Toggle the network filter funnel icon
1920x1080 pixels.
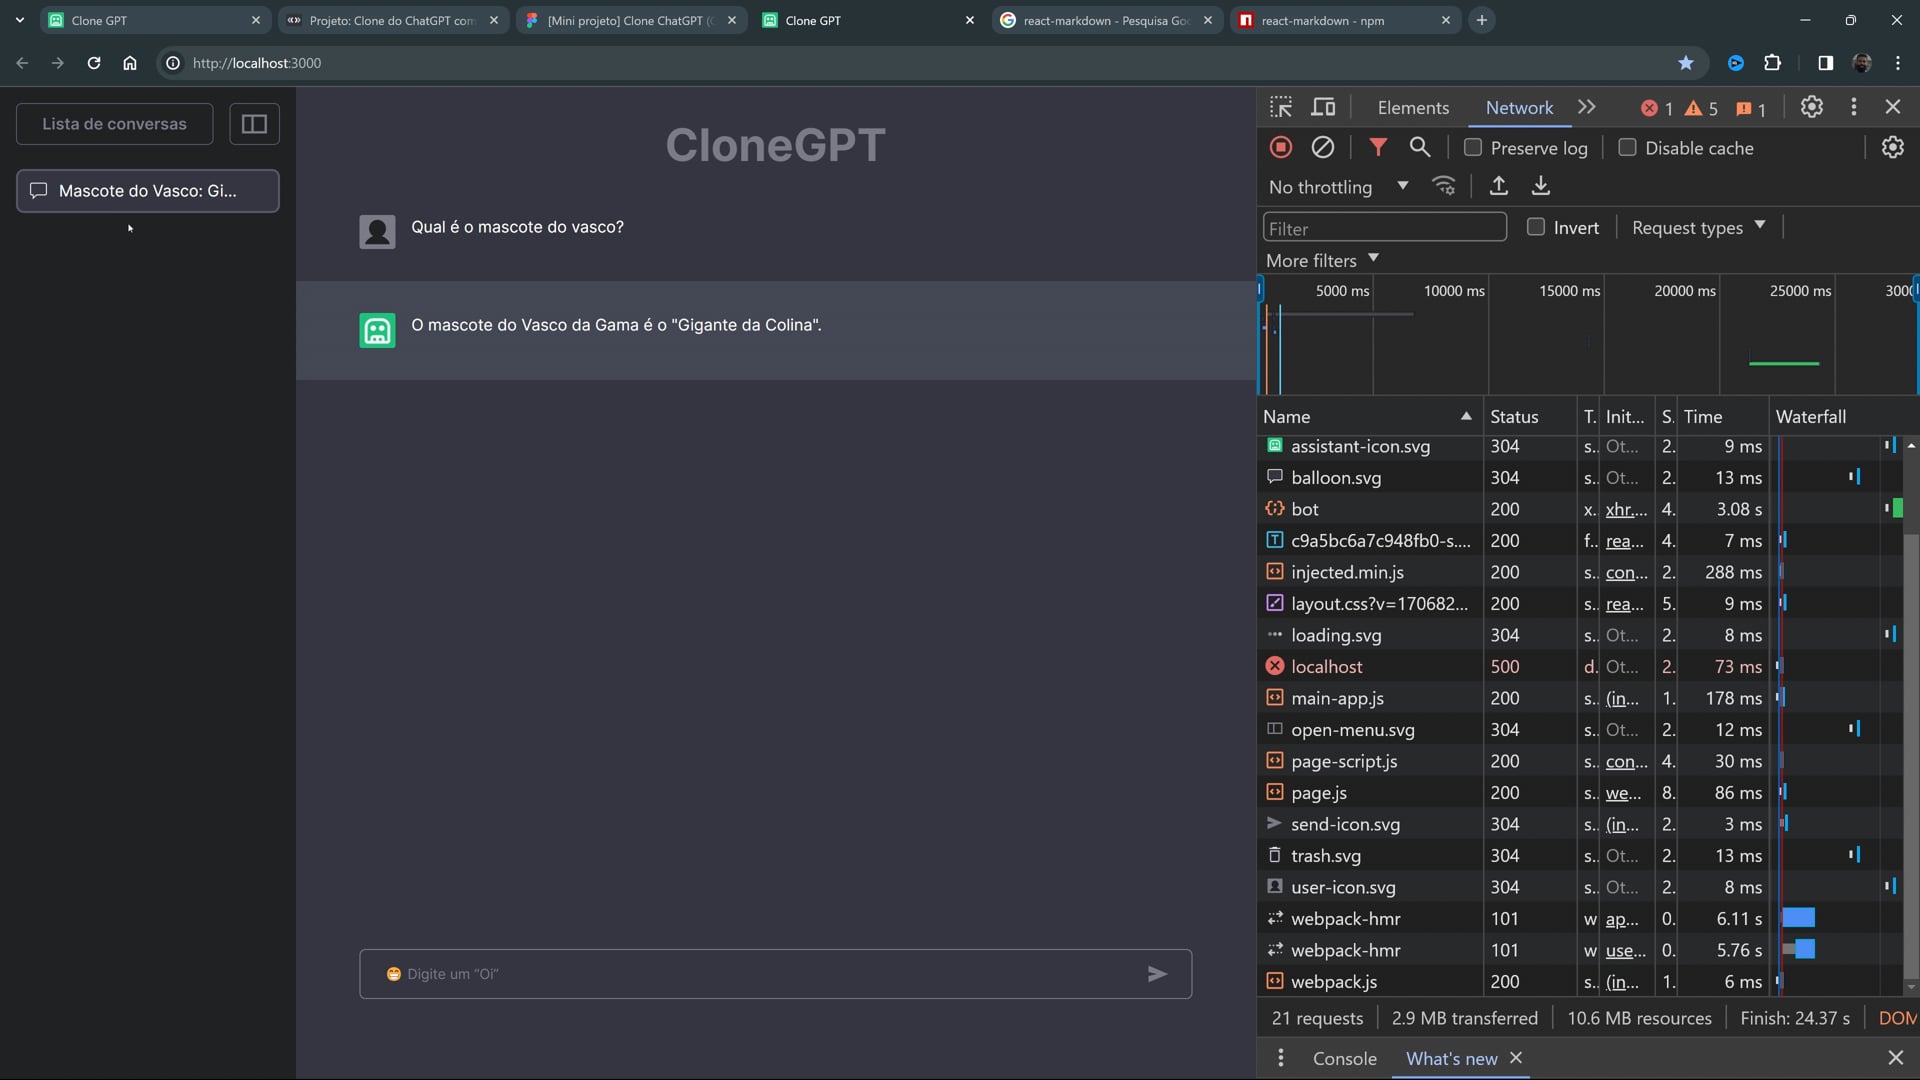(x=1378, y=147)
